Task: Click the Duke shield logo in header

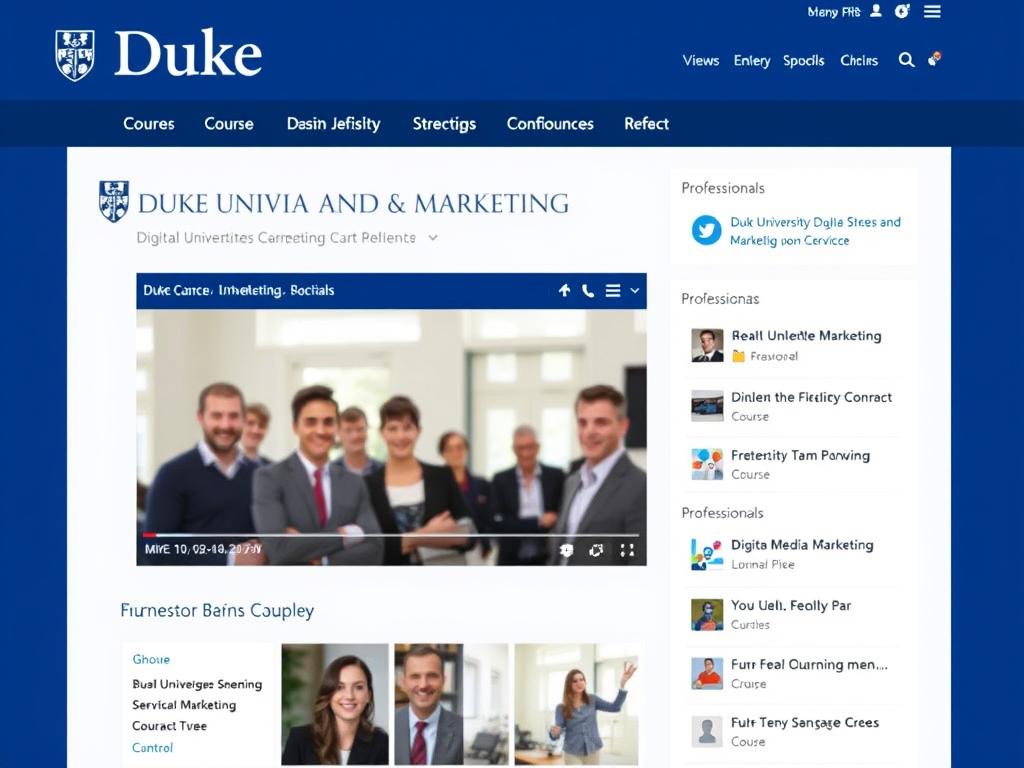Action: [x=74, y=55]
